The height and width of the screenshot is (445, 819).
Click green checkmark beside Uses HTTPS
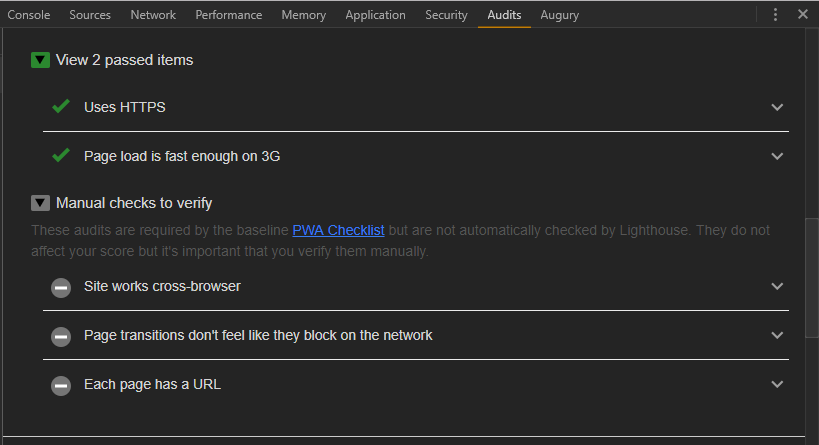coord(61,107)
